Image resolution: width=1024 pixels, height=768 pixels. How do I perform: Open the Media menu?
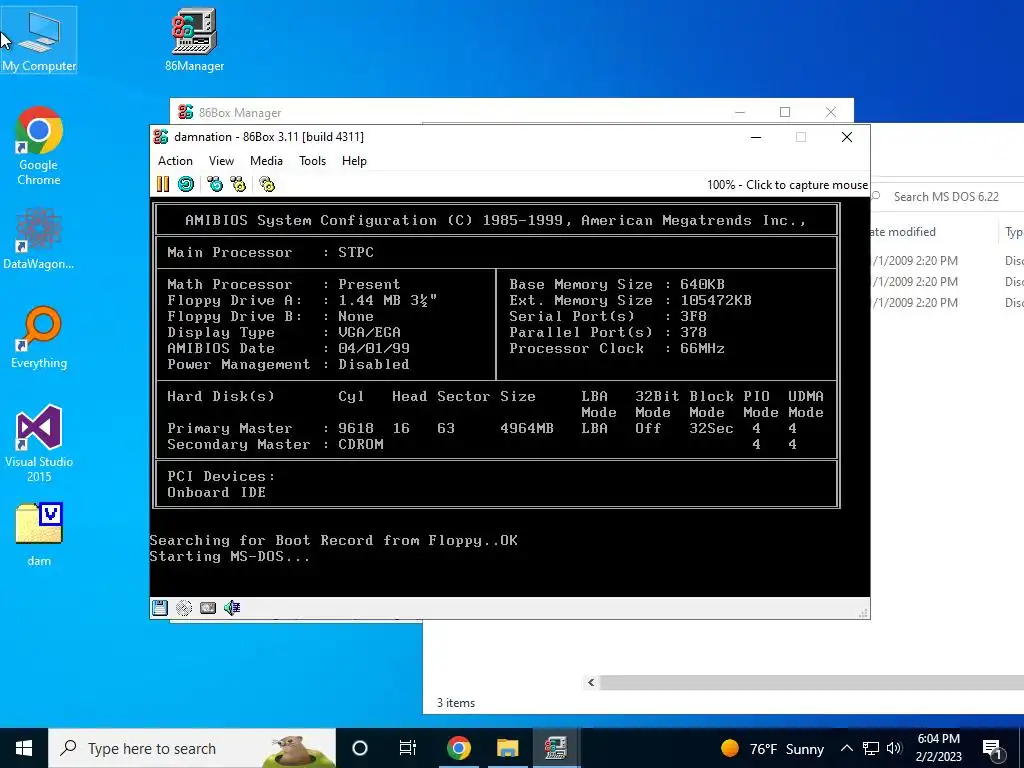[266, 161]
